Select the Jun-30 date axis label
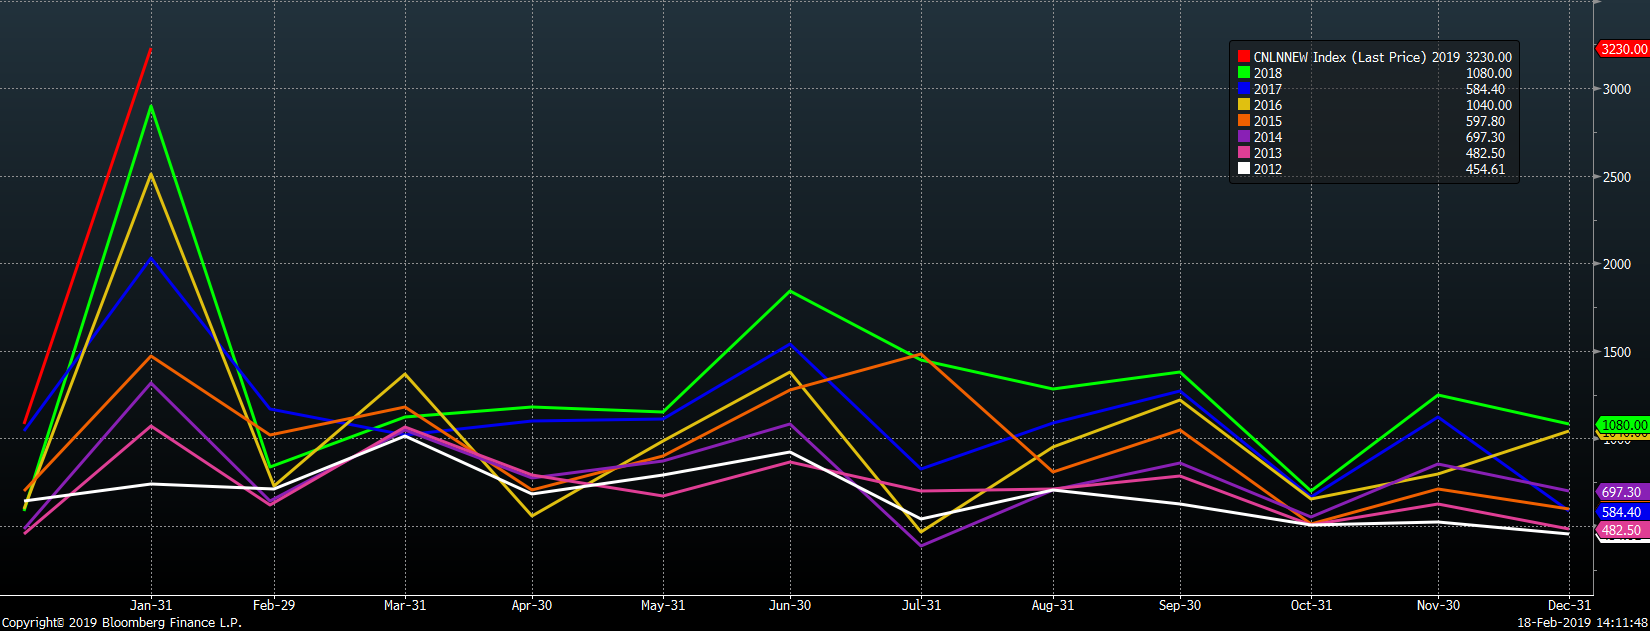 pos(790,605)
